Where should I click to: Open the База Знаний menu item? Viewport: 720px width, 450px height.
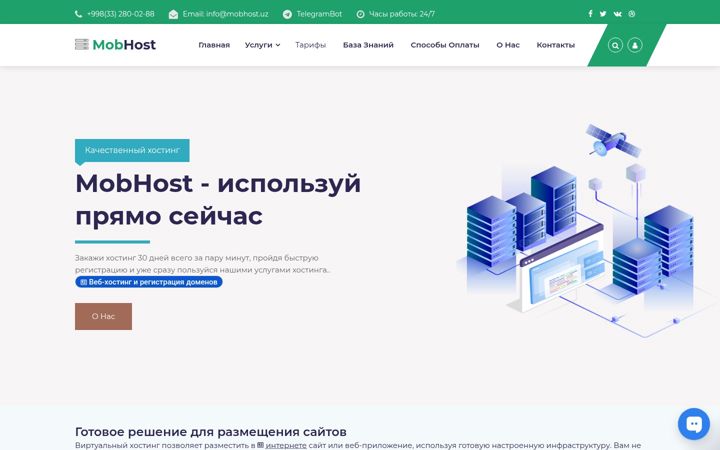(x=368, y=45)
